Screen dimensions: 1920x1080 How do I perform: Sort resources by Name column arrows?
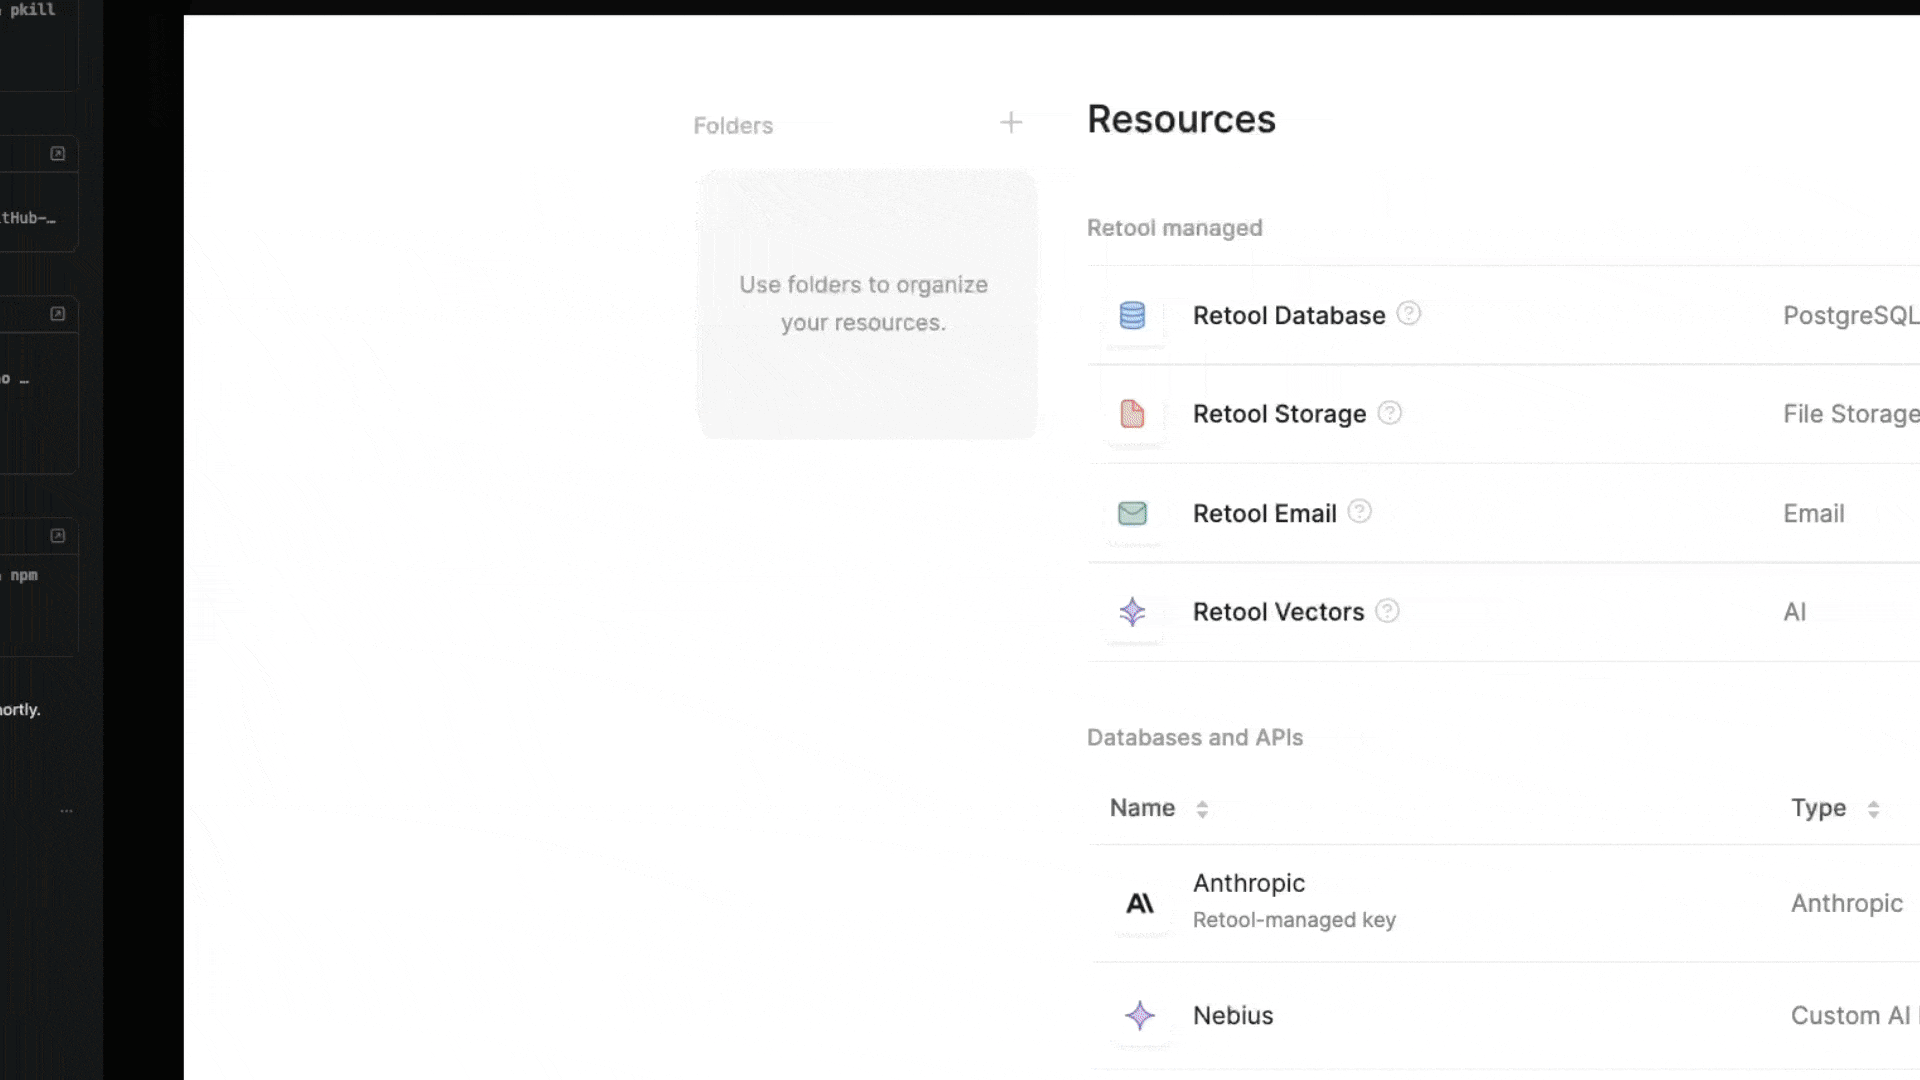(1202, 809)
